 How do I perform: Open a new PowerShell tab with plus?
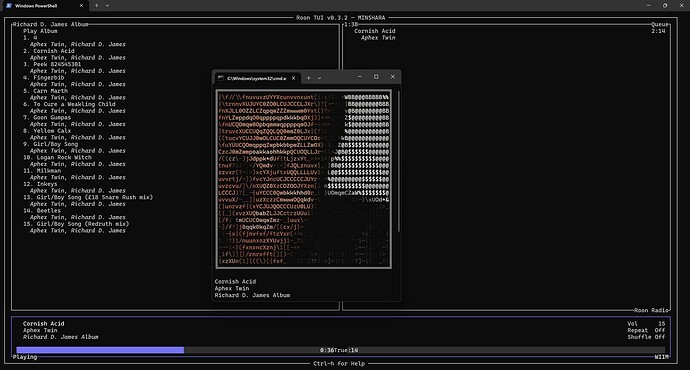coord(96,6)
